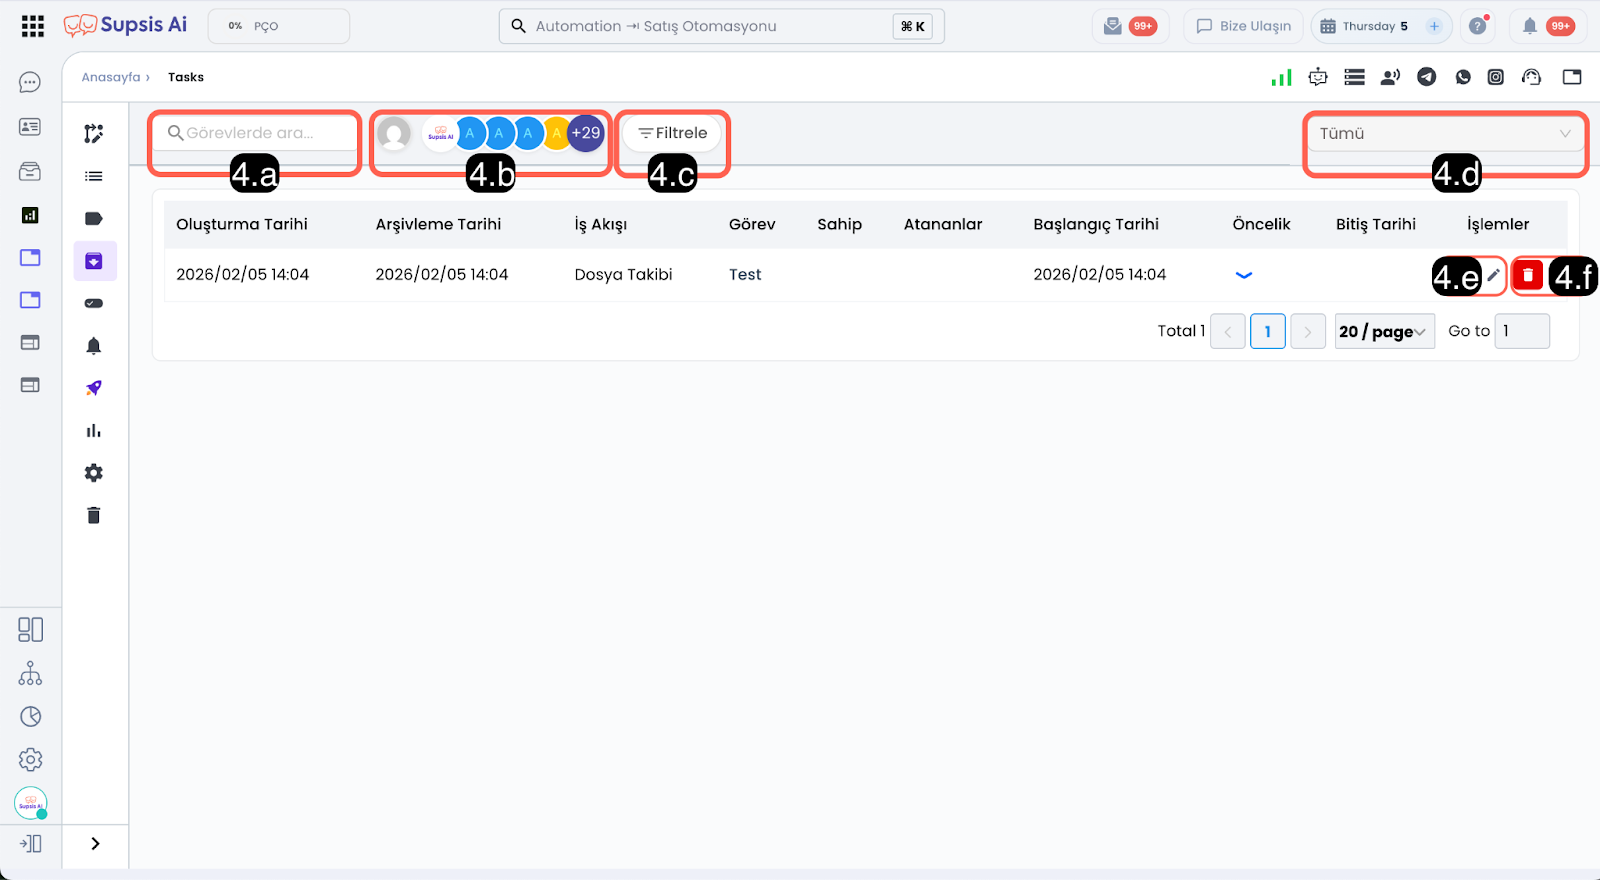Click the WhatsApp icon in the header
The width and height of the screenshot is (1600, 880).
pos(1463,77)
